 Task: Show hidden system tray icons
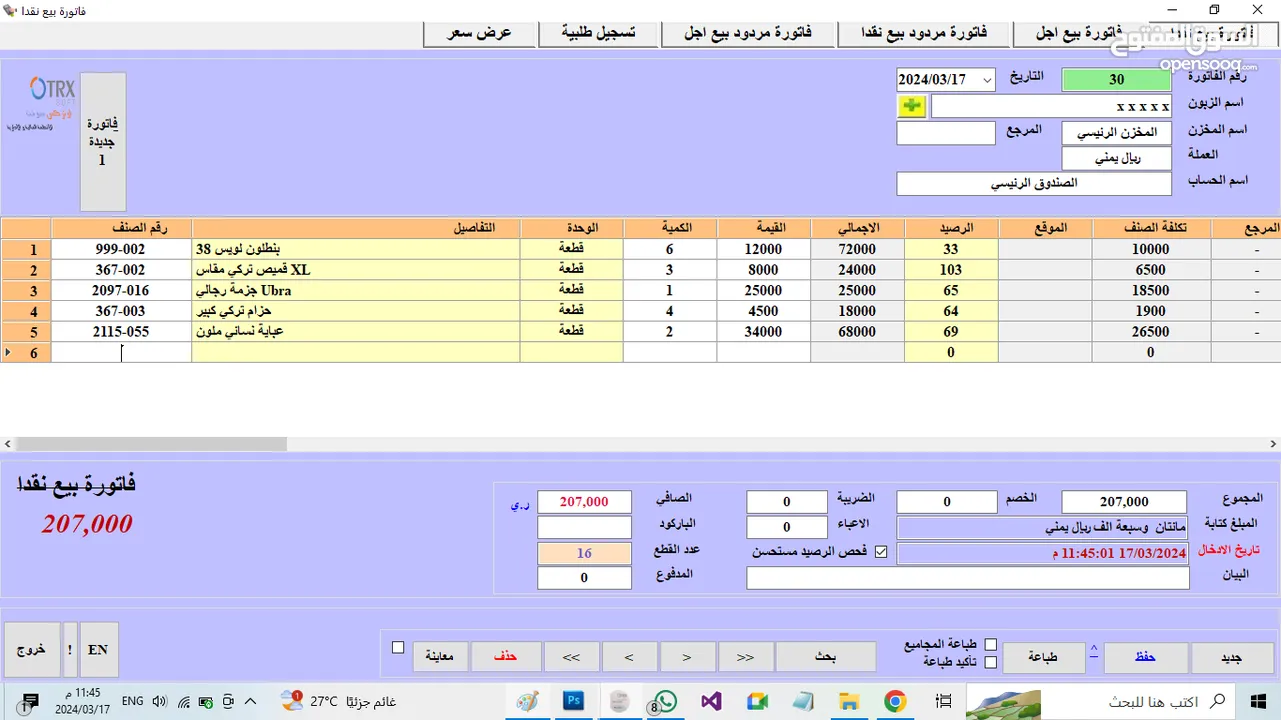(250, 701)
